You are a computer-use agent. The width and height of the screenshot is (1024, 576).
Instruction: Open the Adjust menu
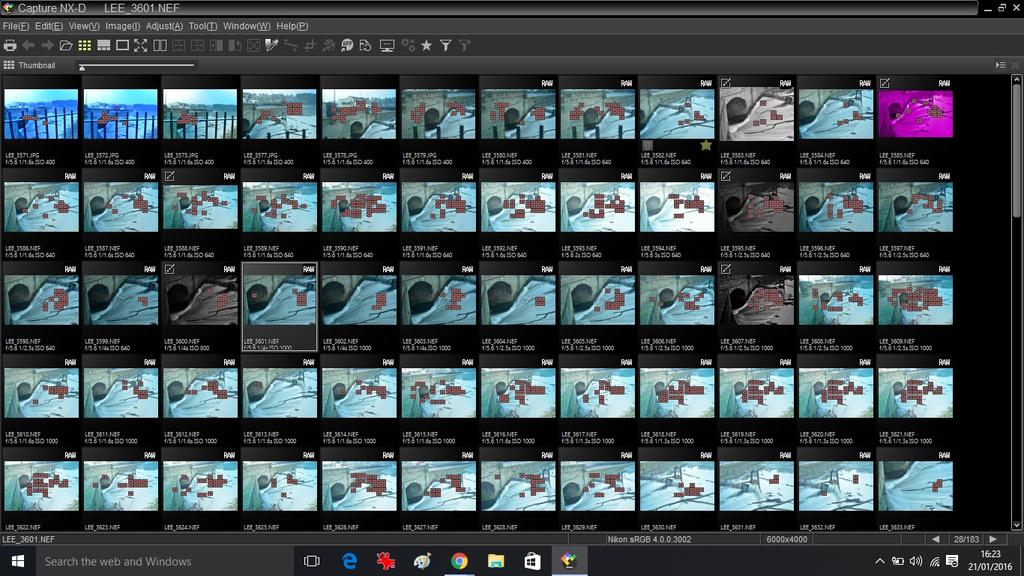click(164, 26)
